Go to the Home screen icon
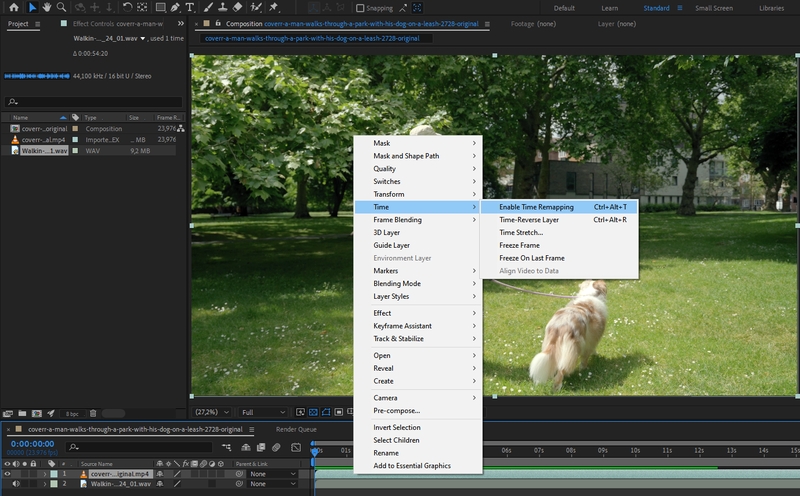The width and height of the screenshot is (800, 496). point(14,7)
